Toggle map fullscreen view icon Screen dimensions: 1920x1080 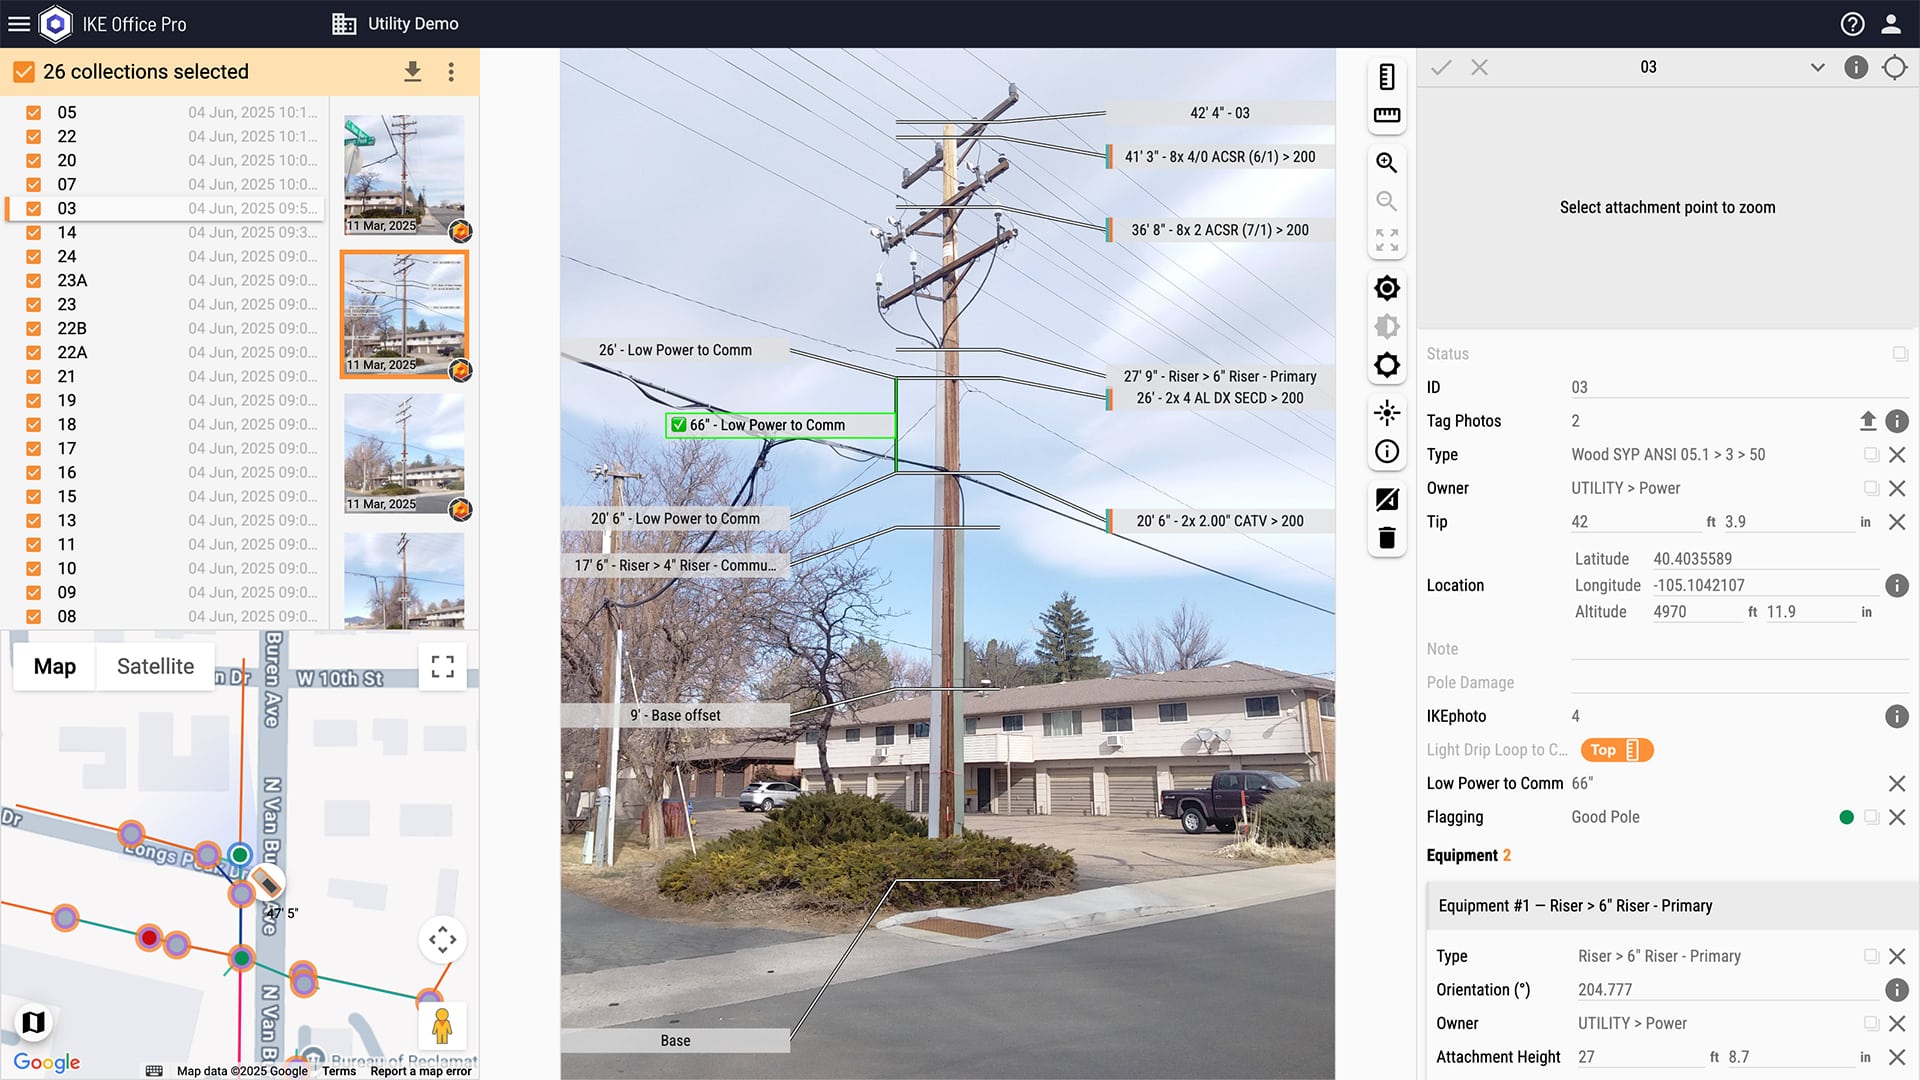(x=442, y=667)
